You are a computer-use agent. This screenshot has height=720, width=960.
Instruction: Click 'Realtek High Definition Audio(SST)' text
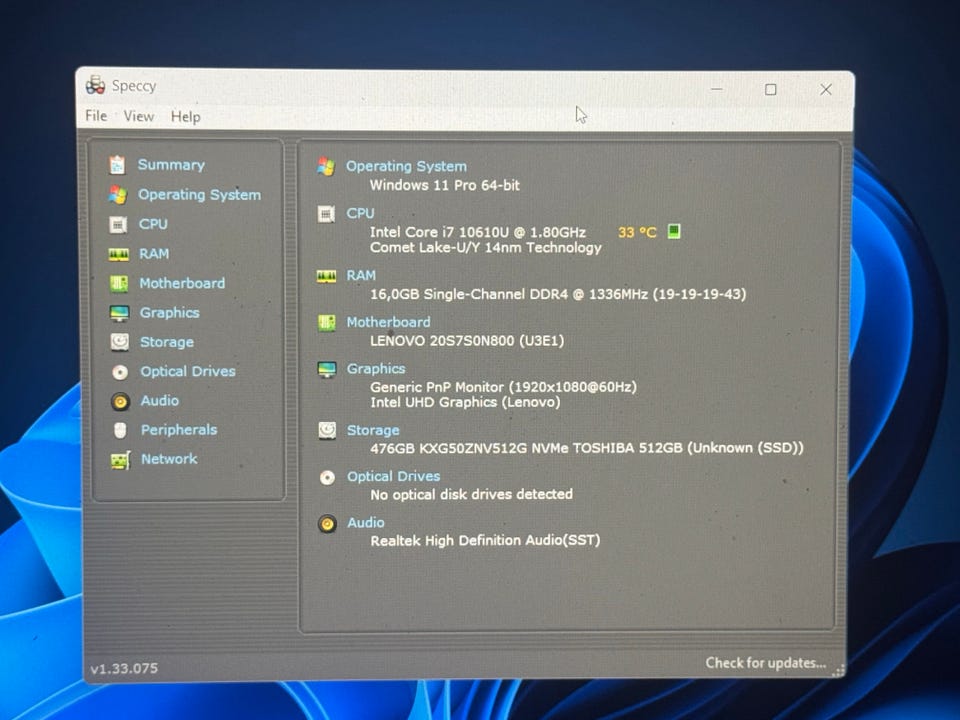tap(486, 541)
